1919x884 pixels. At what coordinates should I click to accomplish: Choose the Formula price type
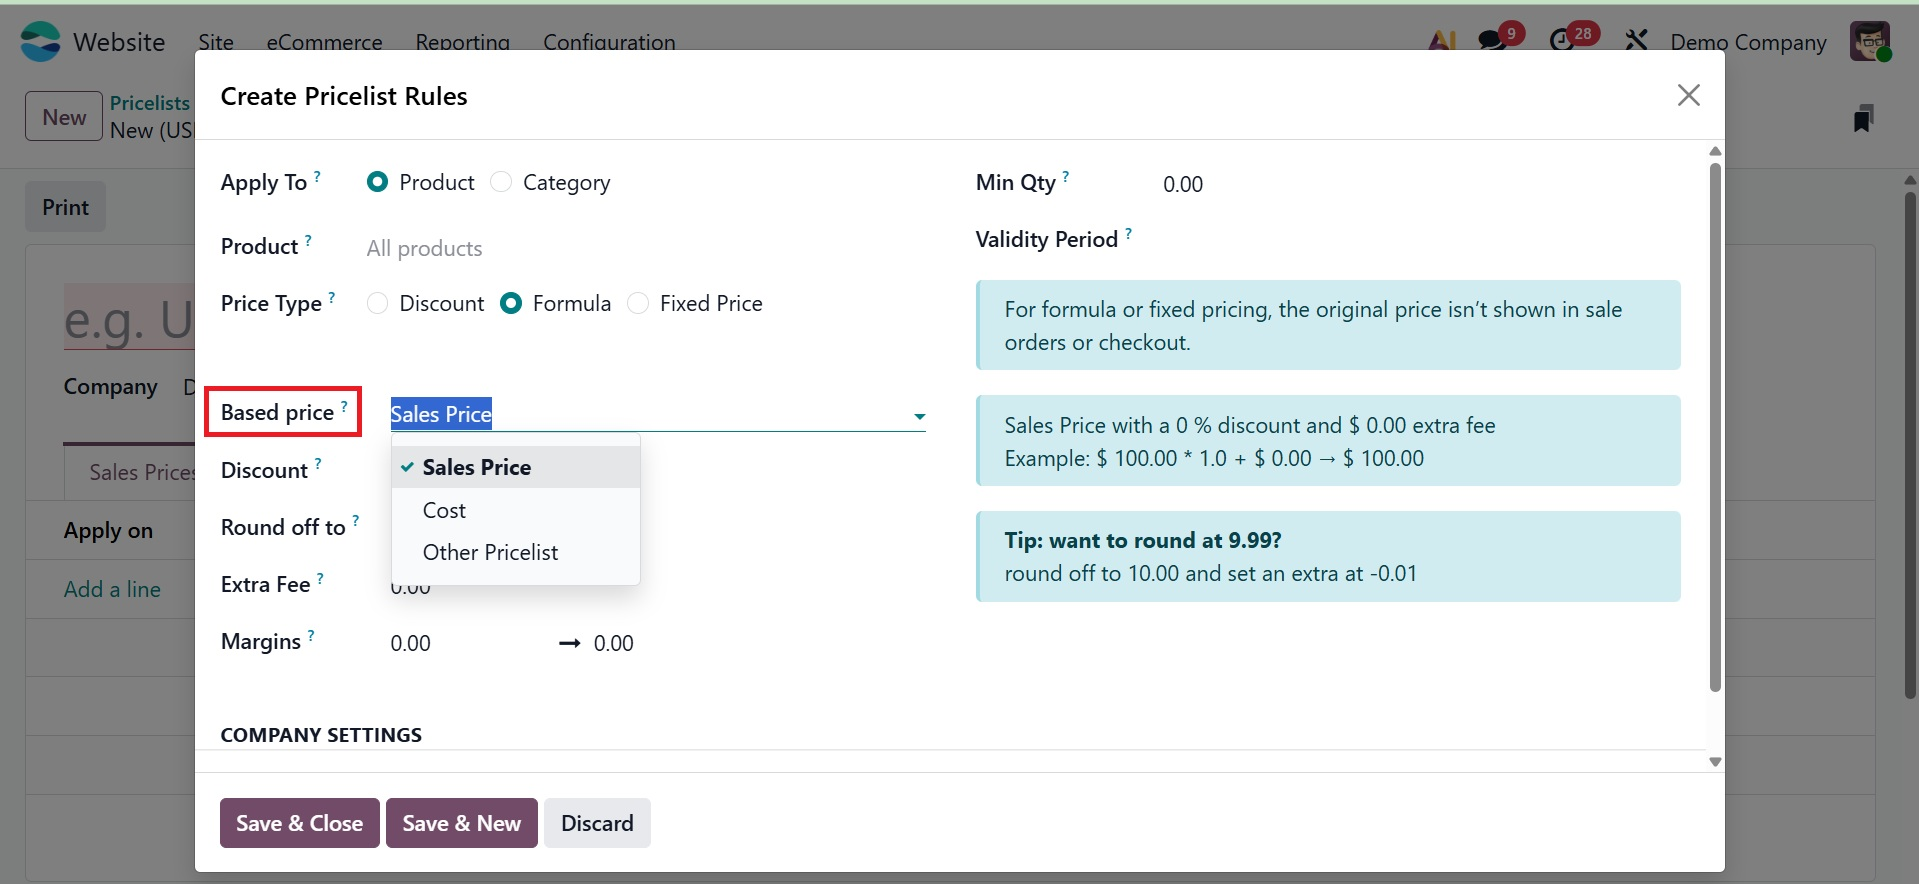511,303
